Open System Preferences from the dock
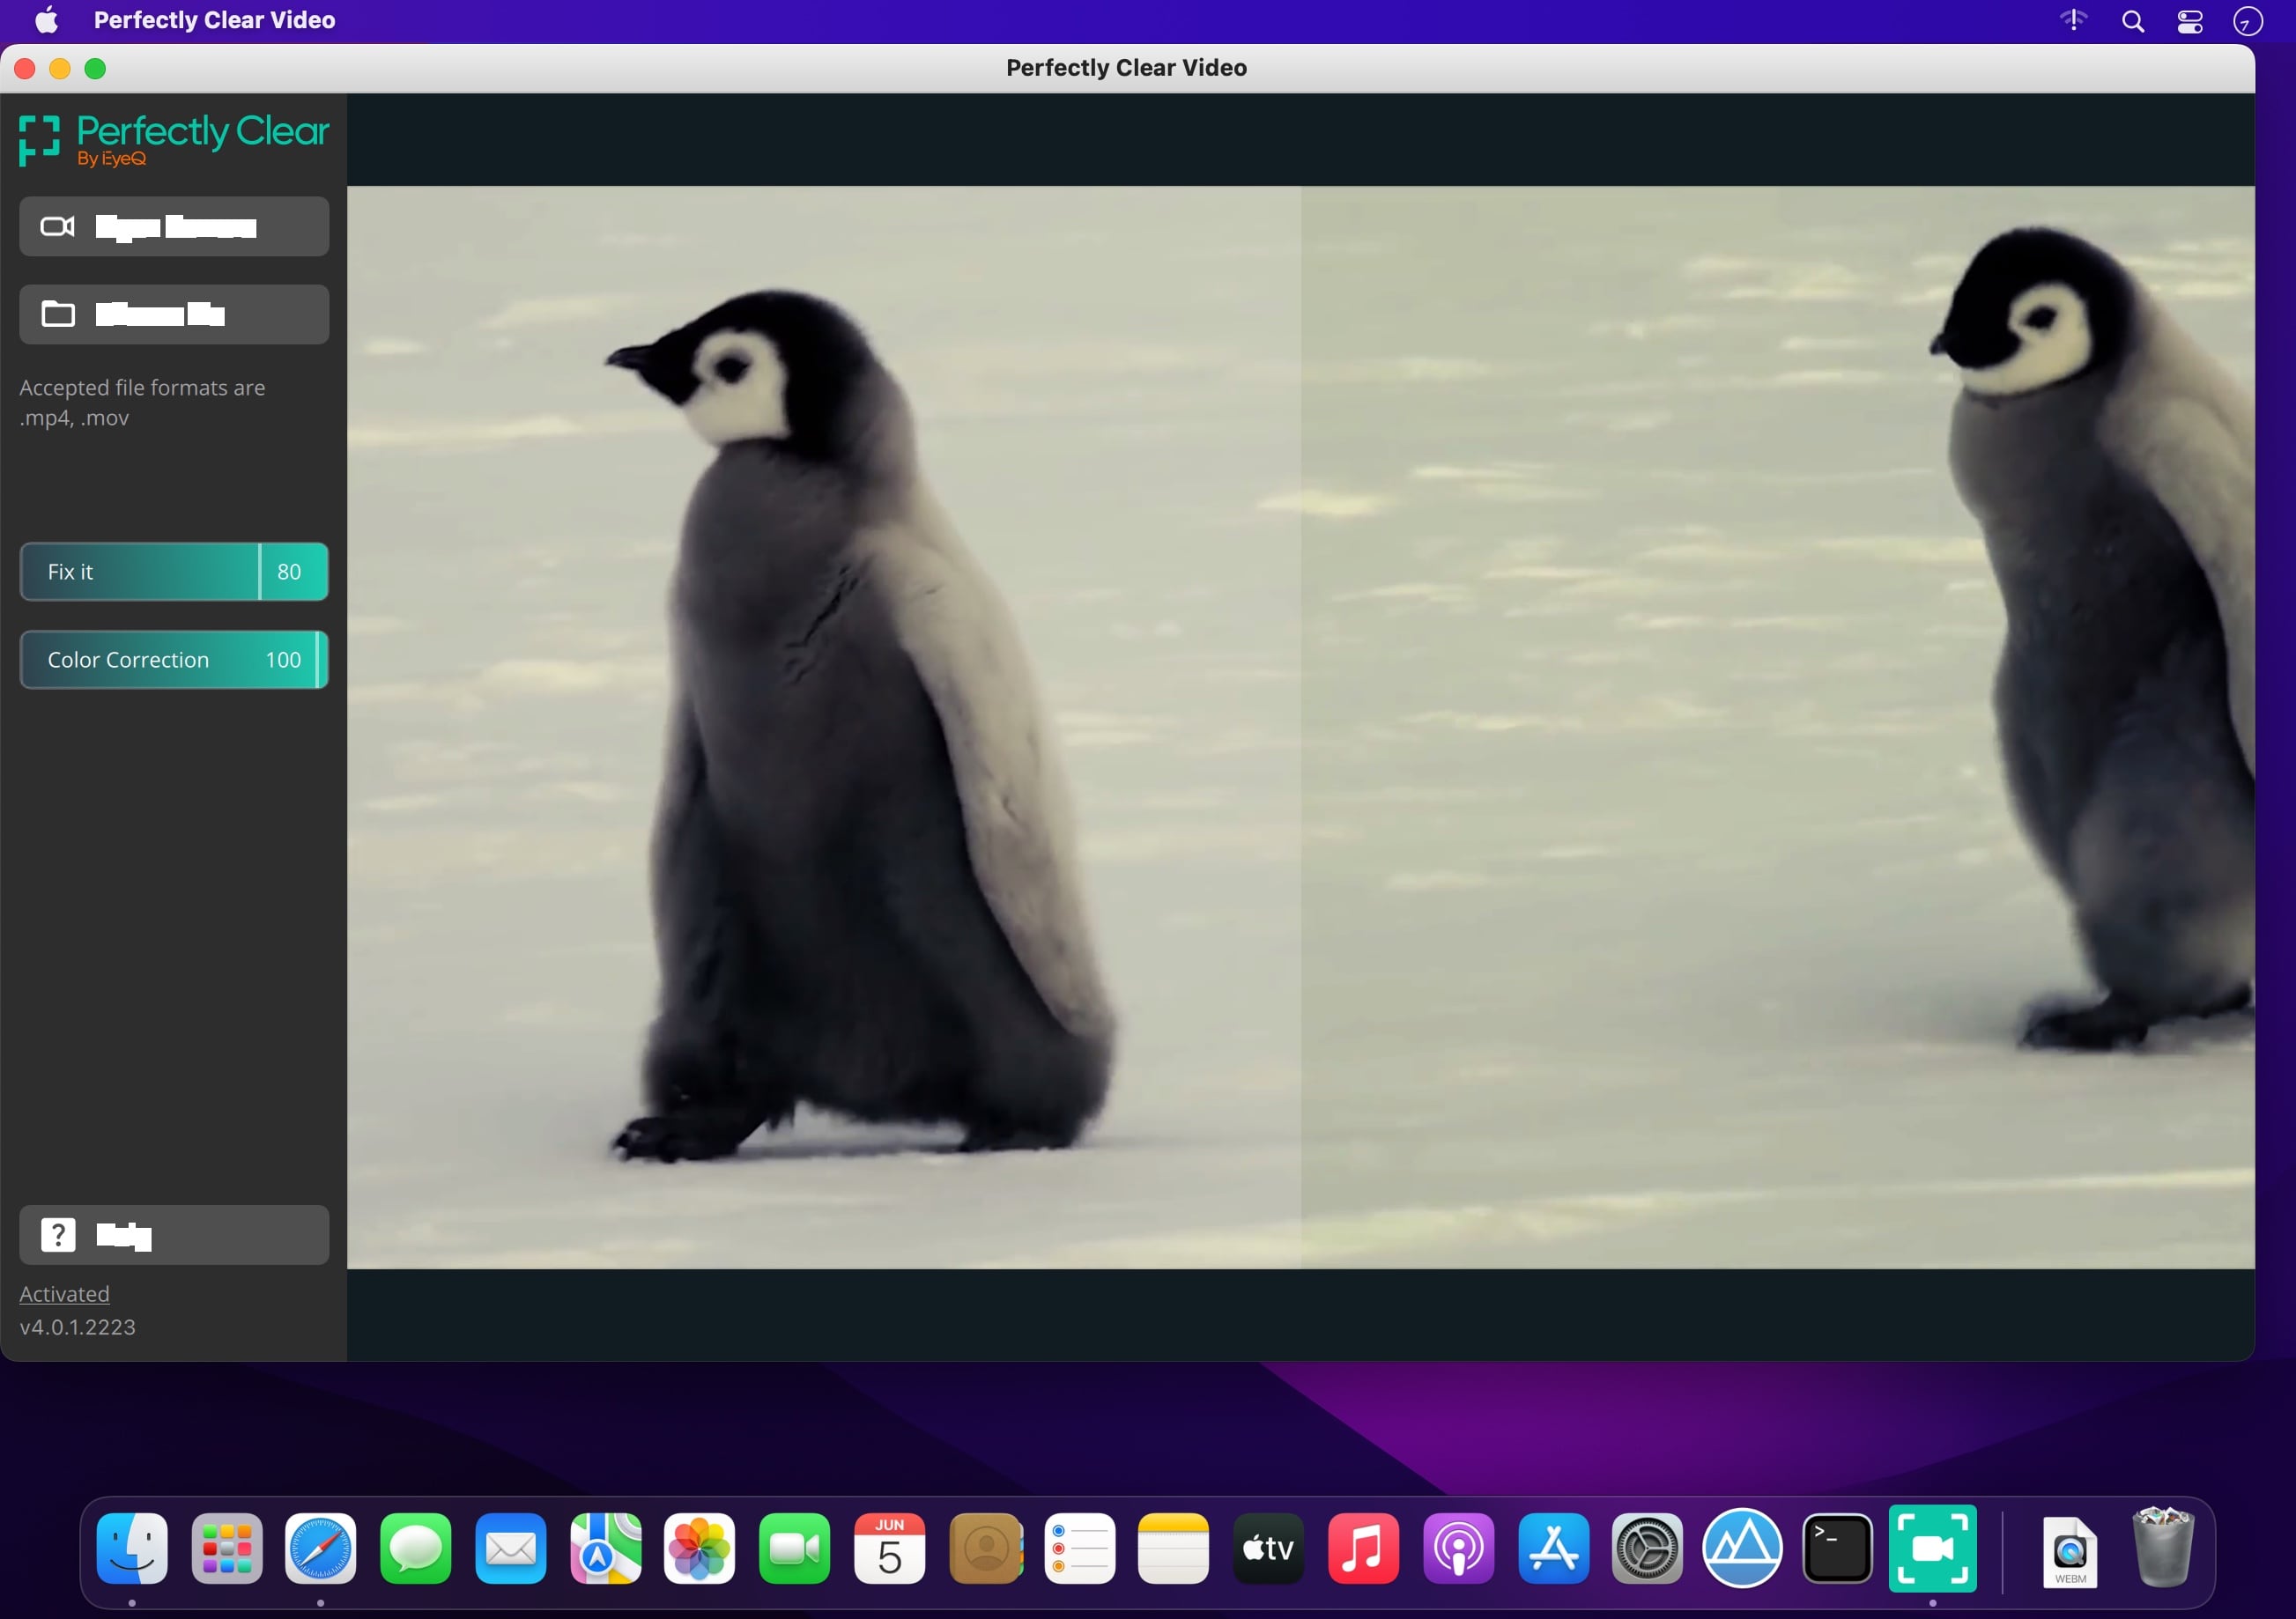 pyautogui.click(x=1648, y=1549)
